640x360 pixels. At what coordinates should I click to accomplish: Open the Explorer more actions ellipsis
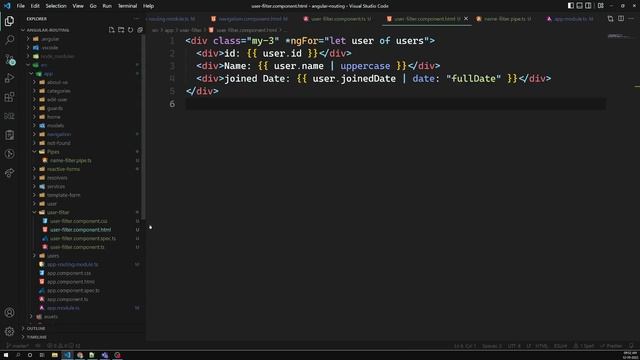coord(137,19)
